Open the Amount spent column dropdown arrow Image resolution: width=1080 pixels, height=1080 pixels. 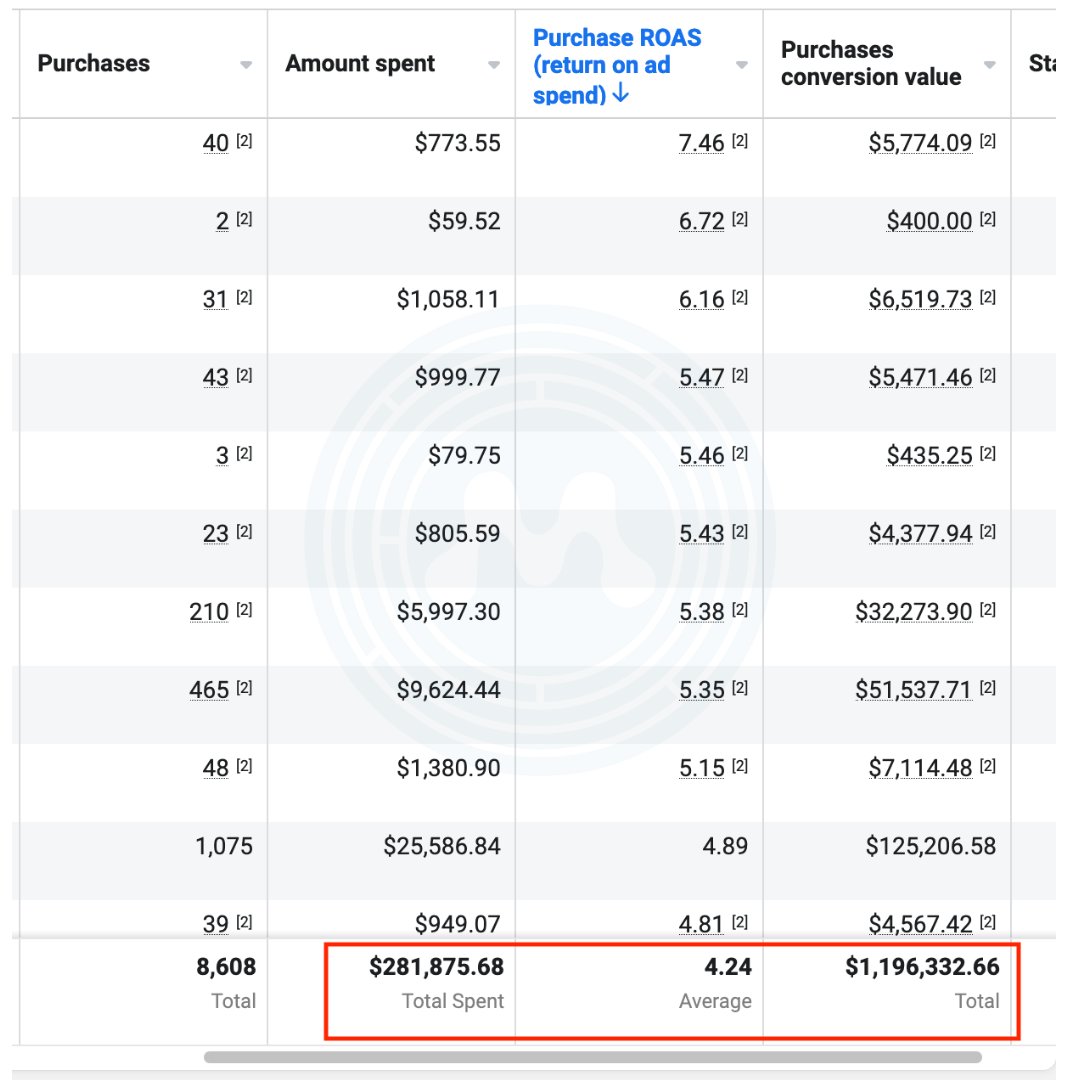coord(494,65)
